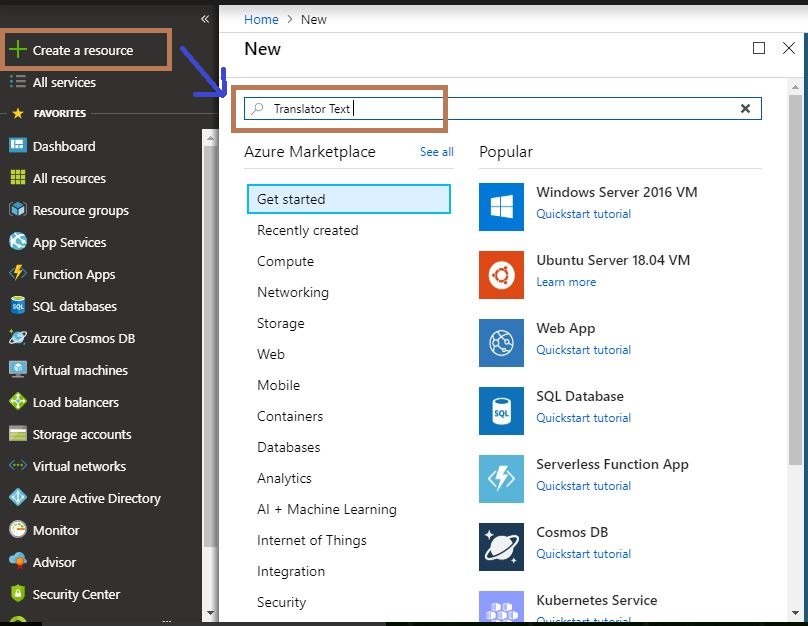Select the Analytics category
Screen dimensions: 808x626
[x=284, y=478]
